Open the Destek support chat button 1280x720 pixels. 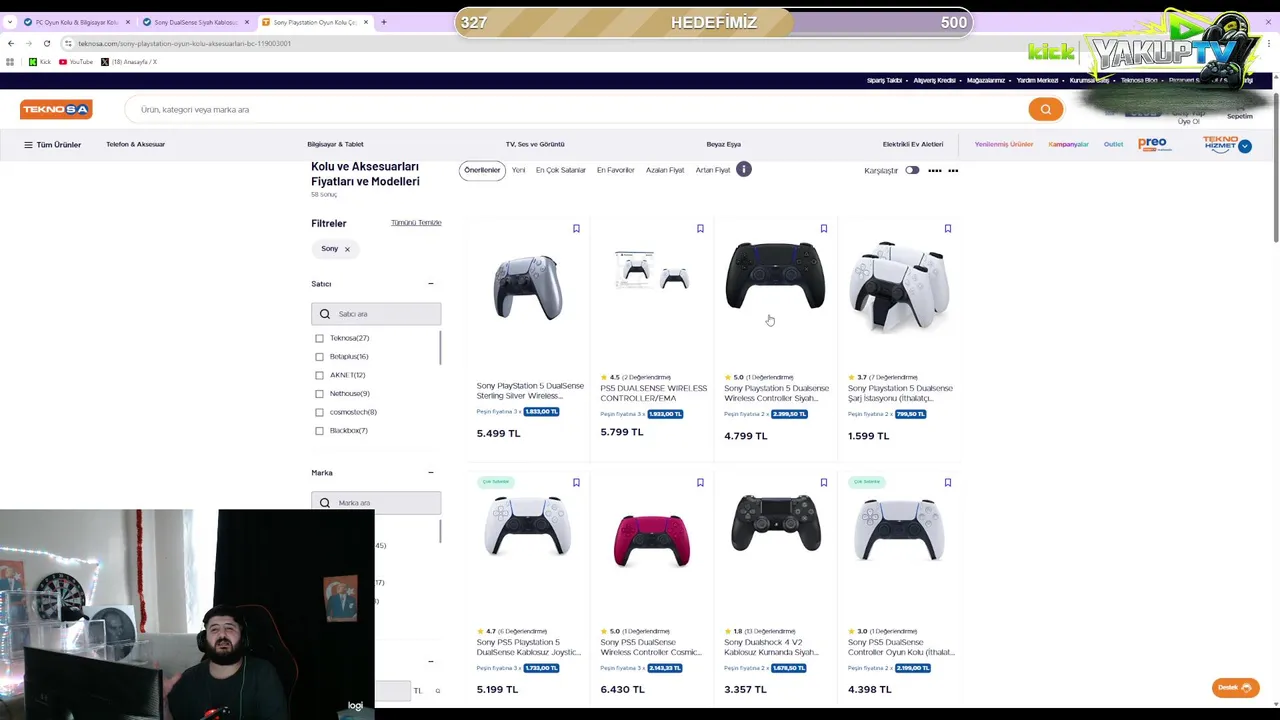point(1235,688)
